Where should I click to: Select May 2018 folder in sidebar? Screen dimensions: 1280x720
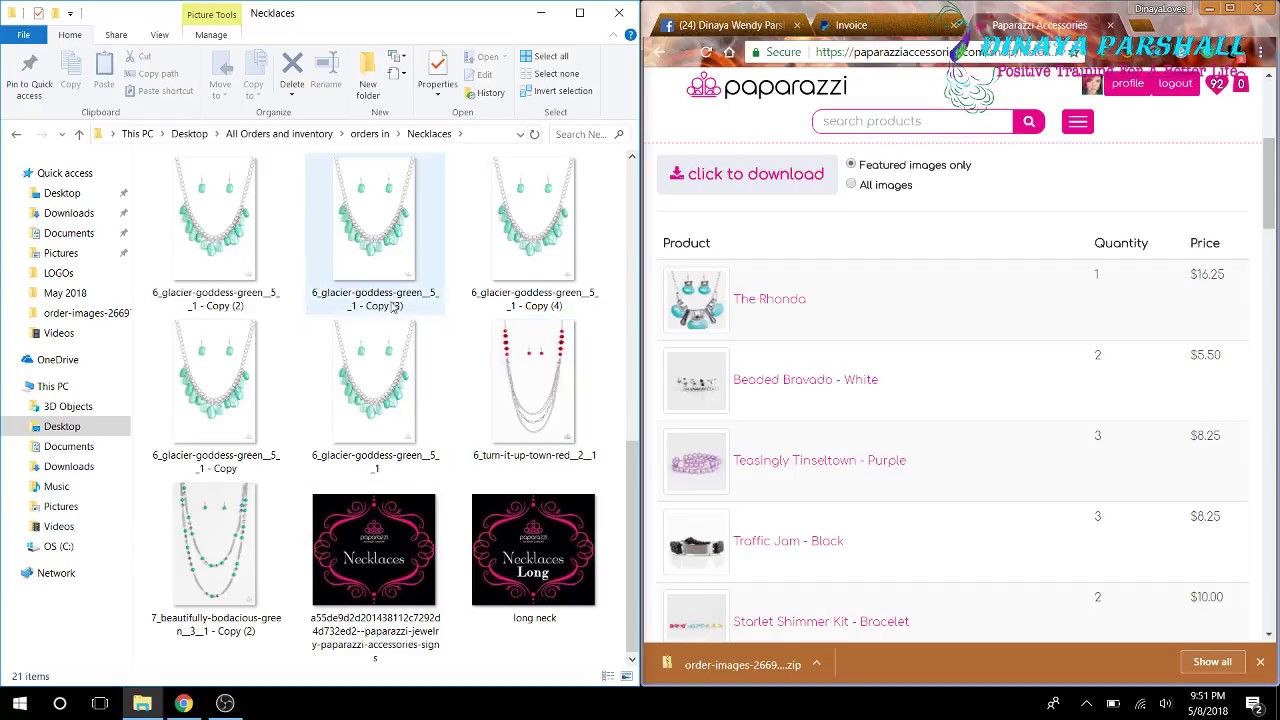click(65, 293)
